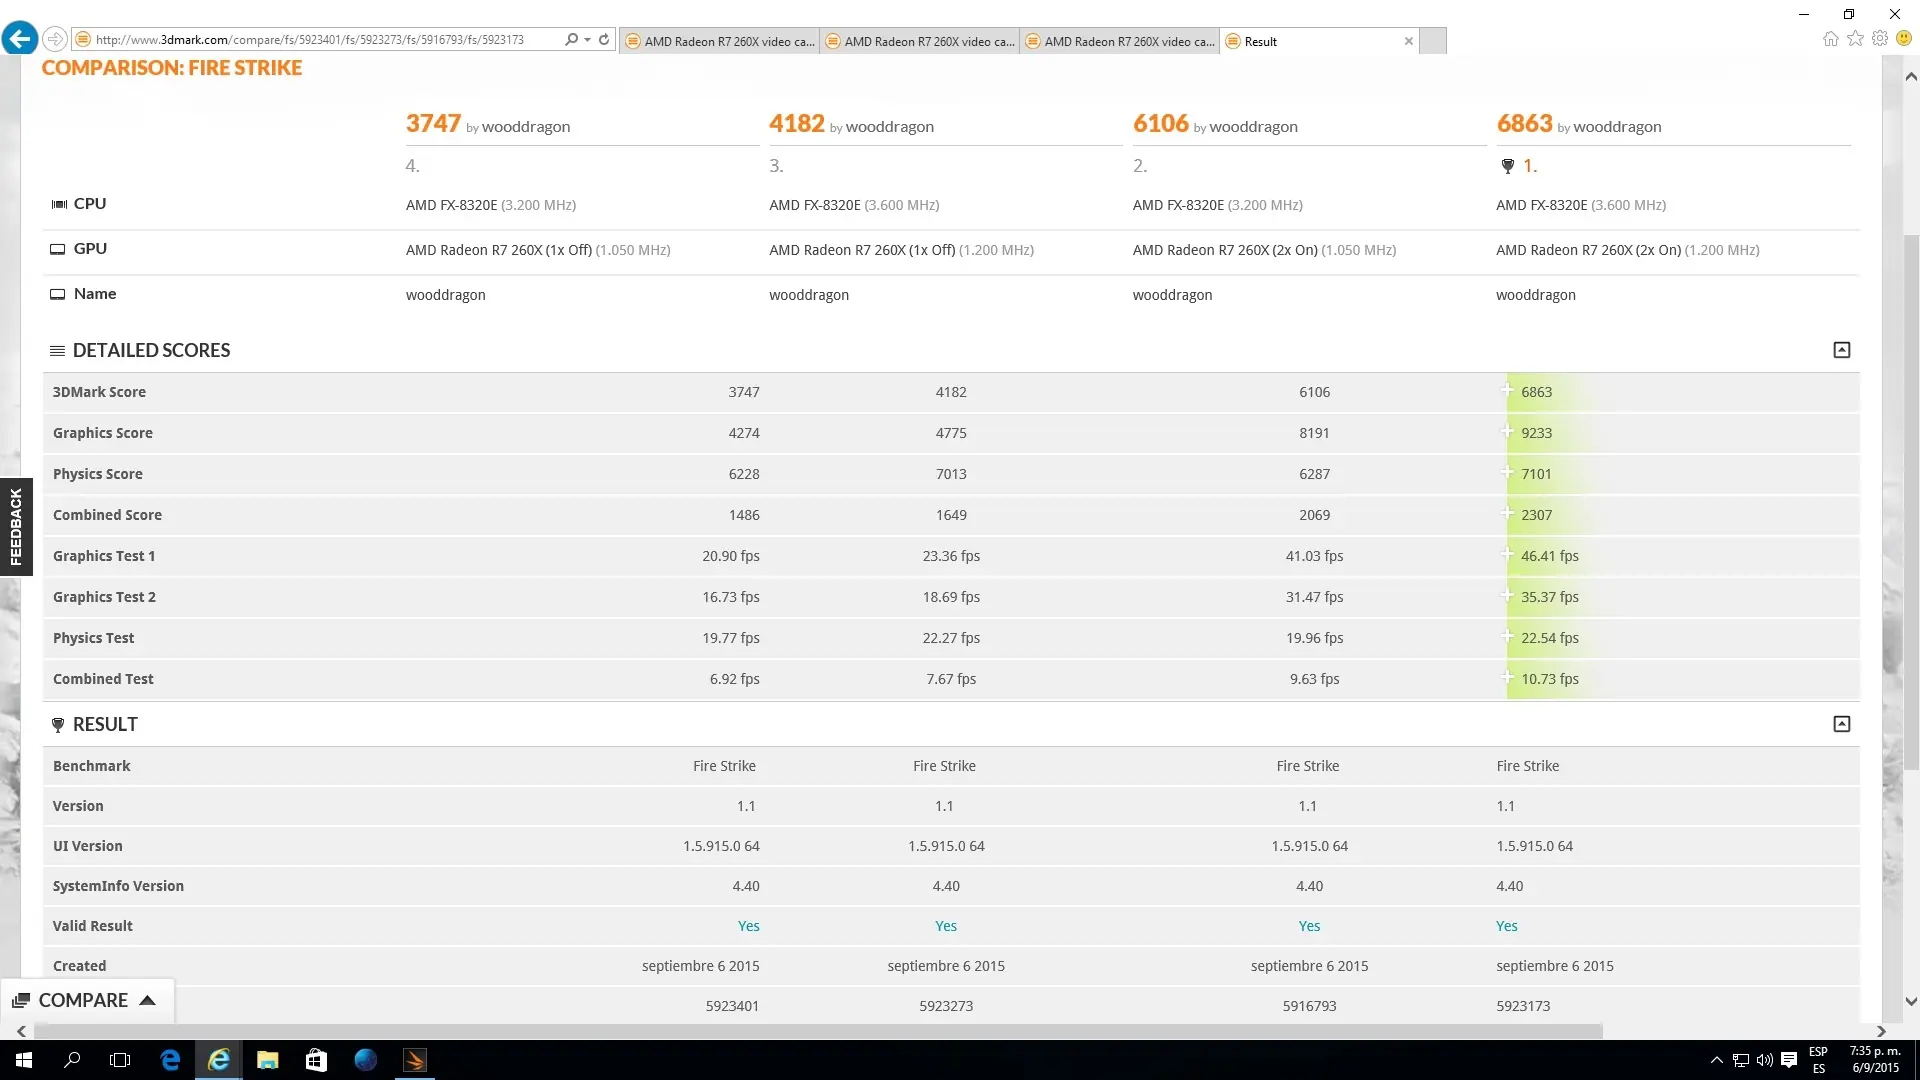Open the browser Tools gear icon
This screenshot has height=1080, width=1920.
pyautogui.click(x=1880, y=39)
